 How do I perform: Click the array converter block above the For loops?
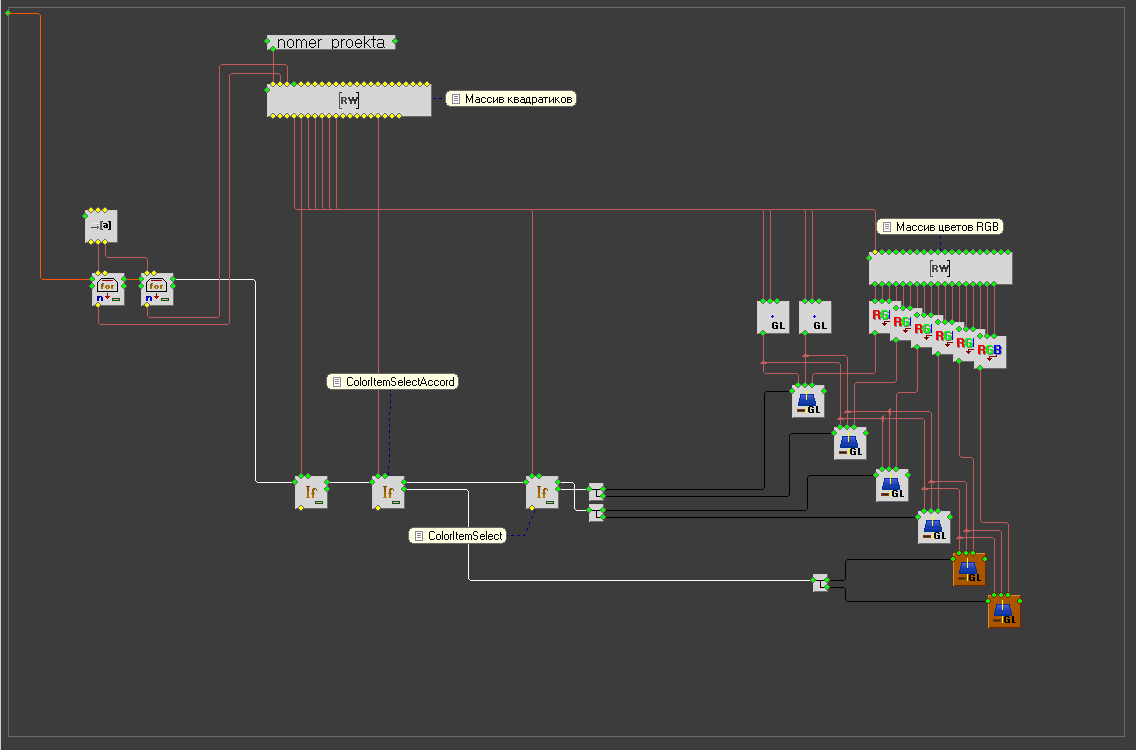click(101, 227)
